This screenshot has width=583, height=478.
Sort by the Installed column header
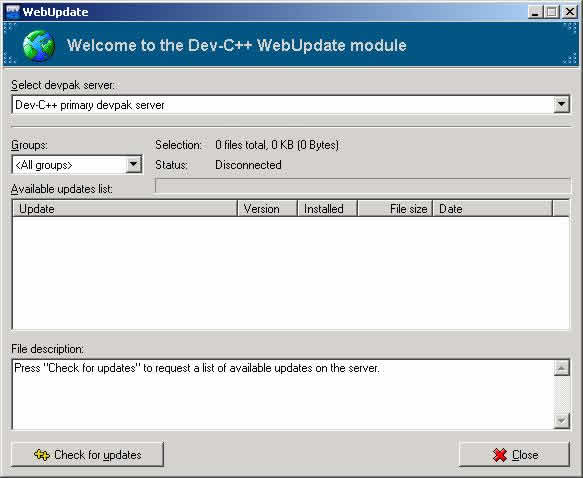coord(327,209)
